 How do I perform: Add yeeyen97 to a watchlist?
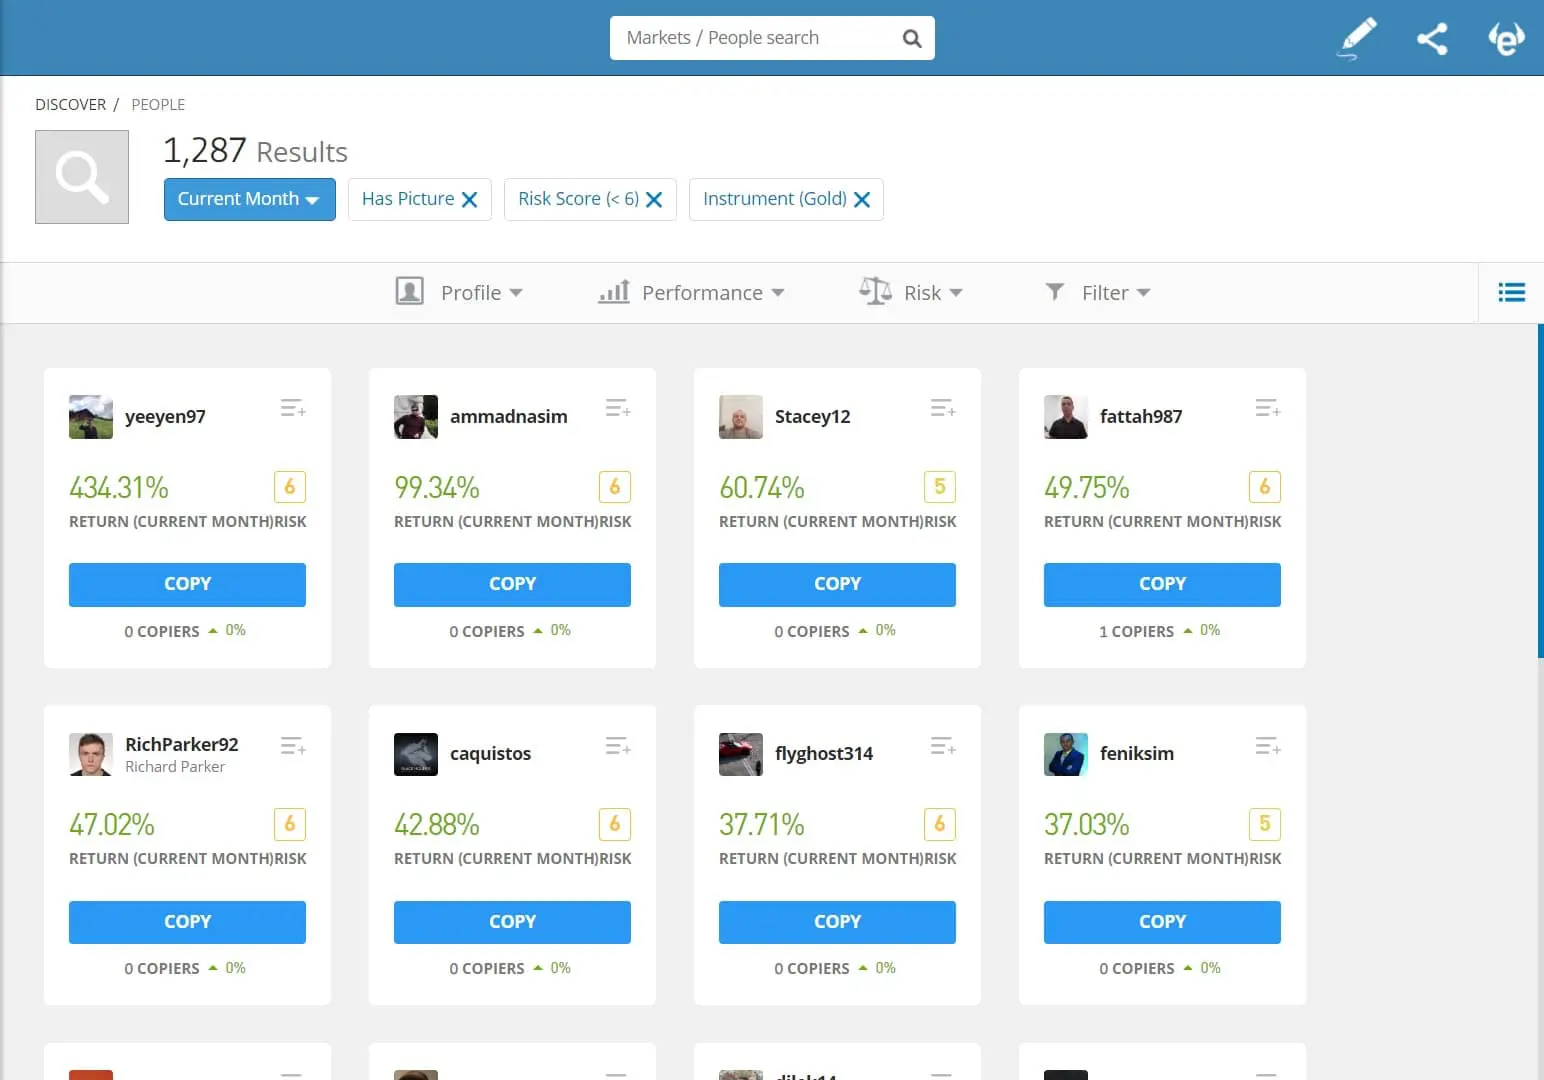click(292, 407)
